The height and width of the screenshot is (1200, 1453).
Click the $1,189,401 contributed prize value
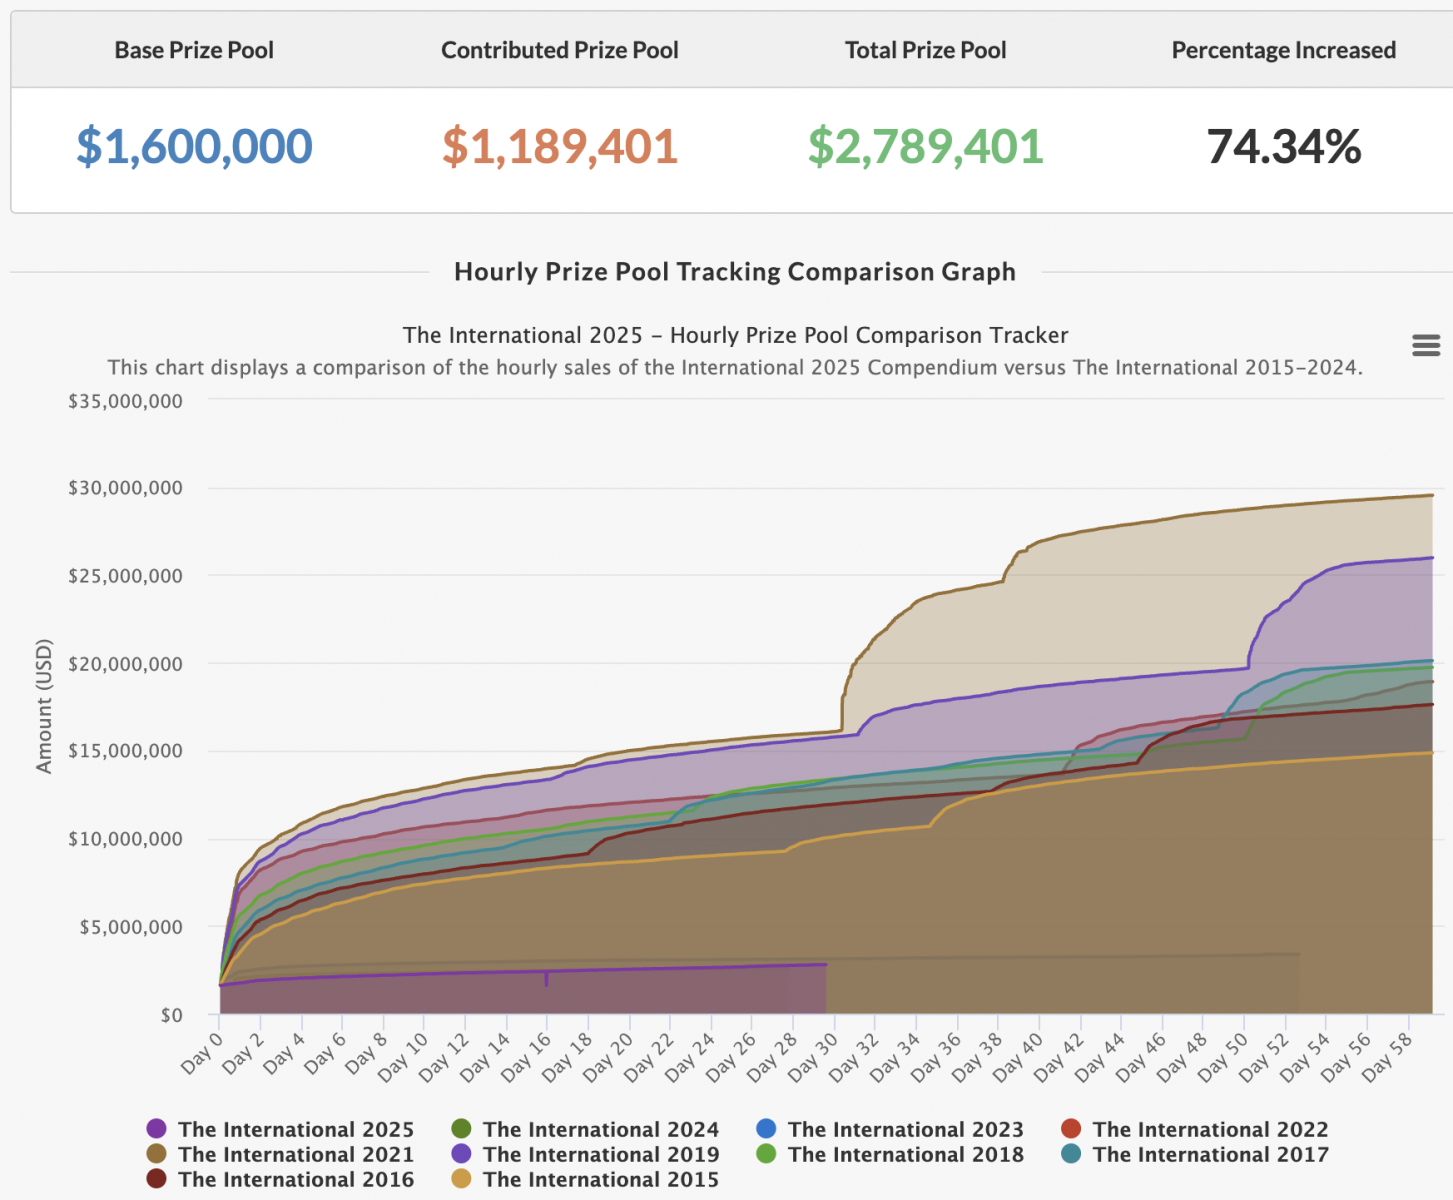[560, 147]
